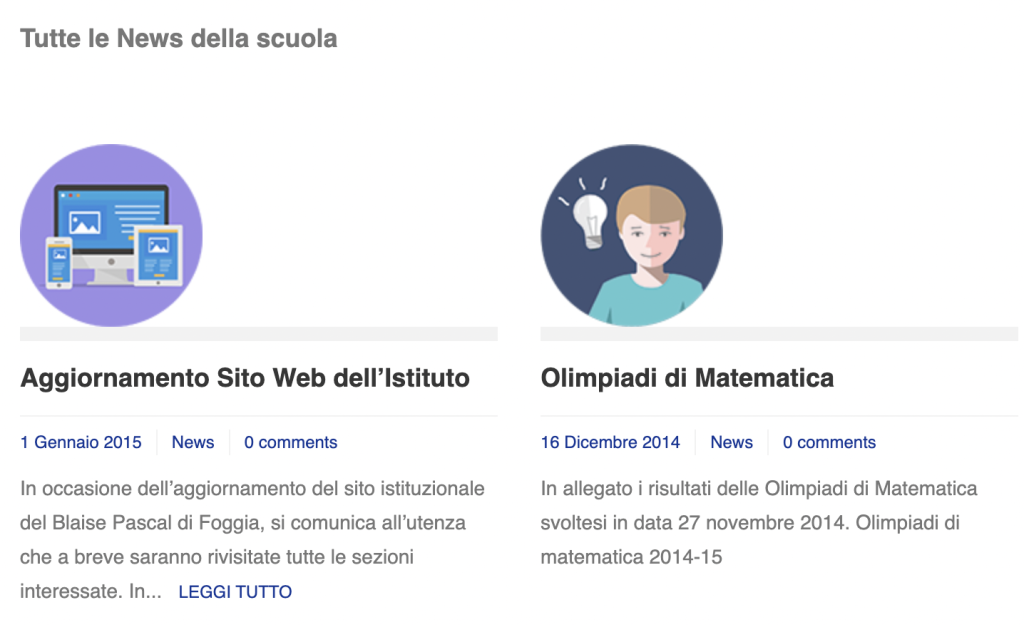Viewport: 1024px width, 625px height.
Task: Click the 'LEGGI TUTTO' read more link
Action: click(235, 592)
